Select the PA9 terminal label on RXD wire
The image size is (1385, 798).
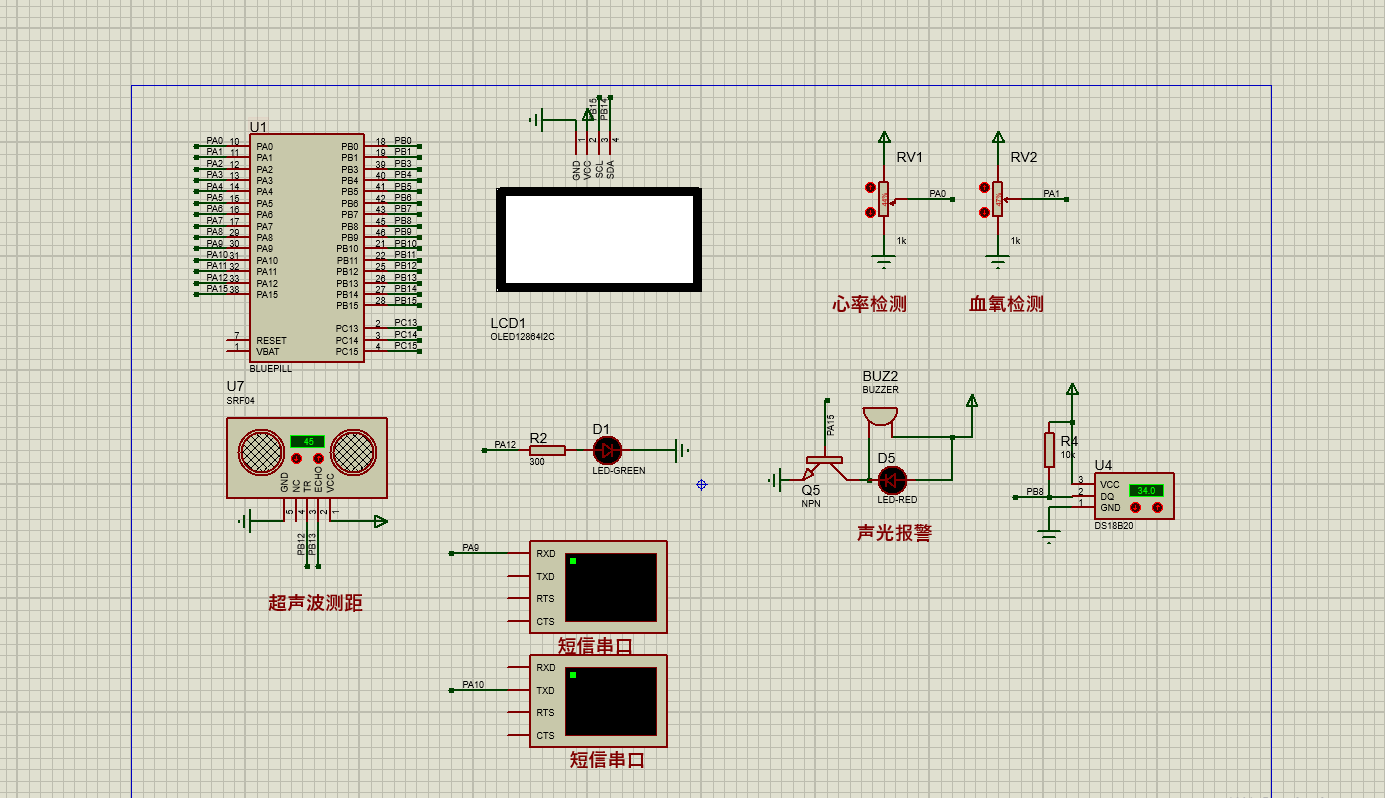pyautogui.click(x=471, y=548)
